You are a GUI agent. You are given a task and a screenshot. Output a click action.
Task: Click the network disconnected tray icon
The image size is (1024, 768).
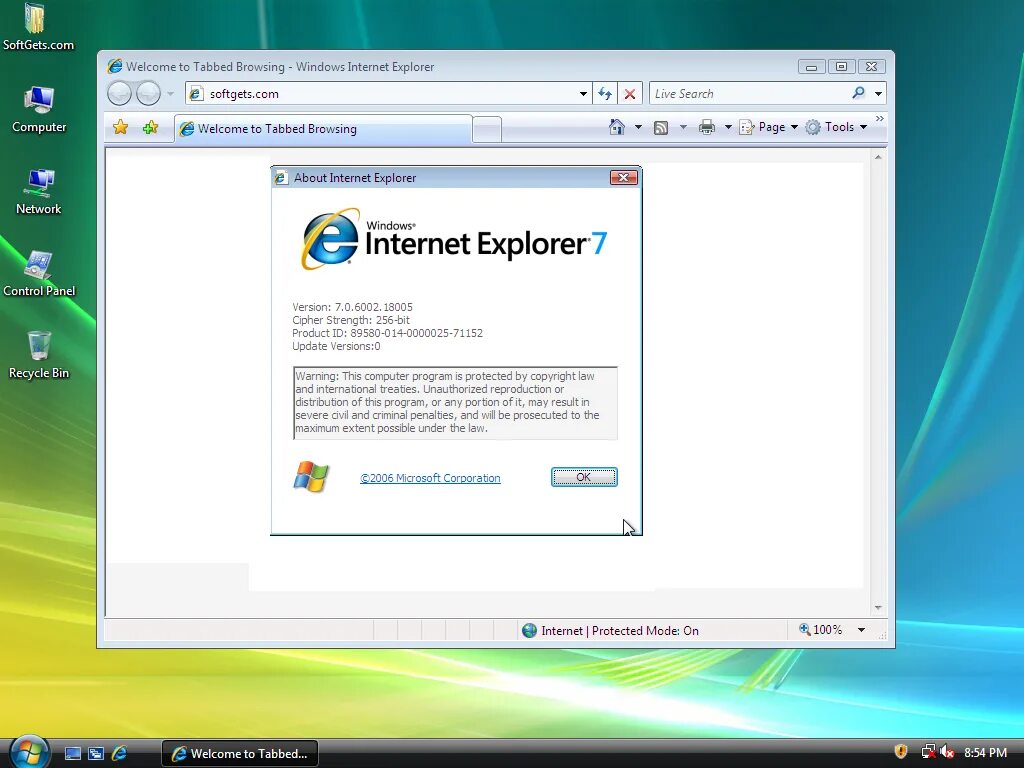click(927, 752)
